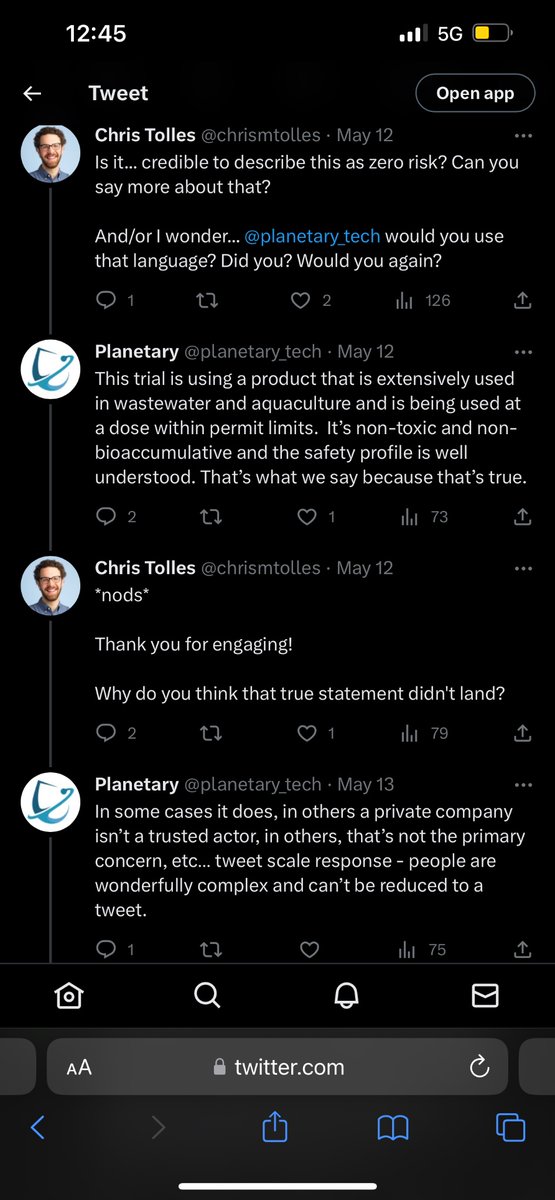The image size is (555, 1200).
Task: Reload the page in Safari
Action: 478,1067
